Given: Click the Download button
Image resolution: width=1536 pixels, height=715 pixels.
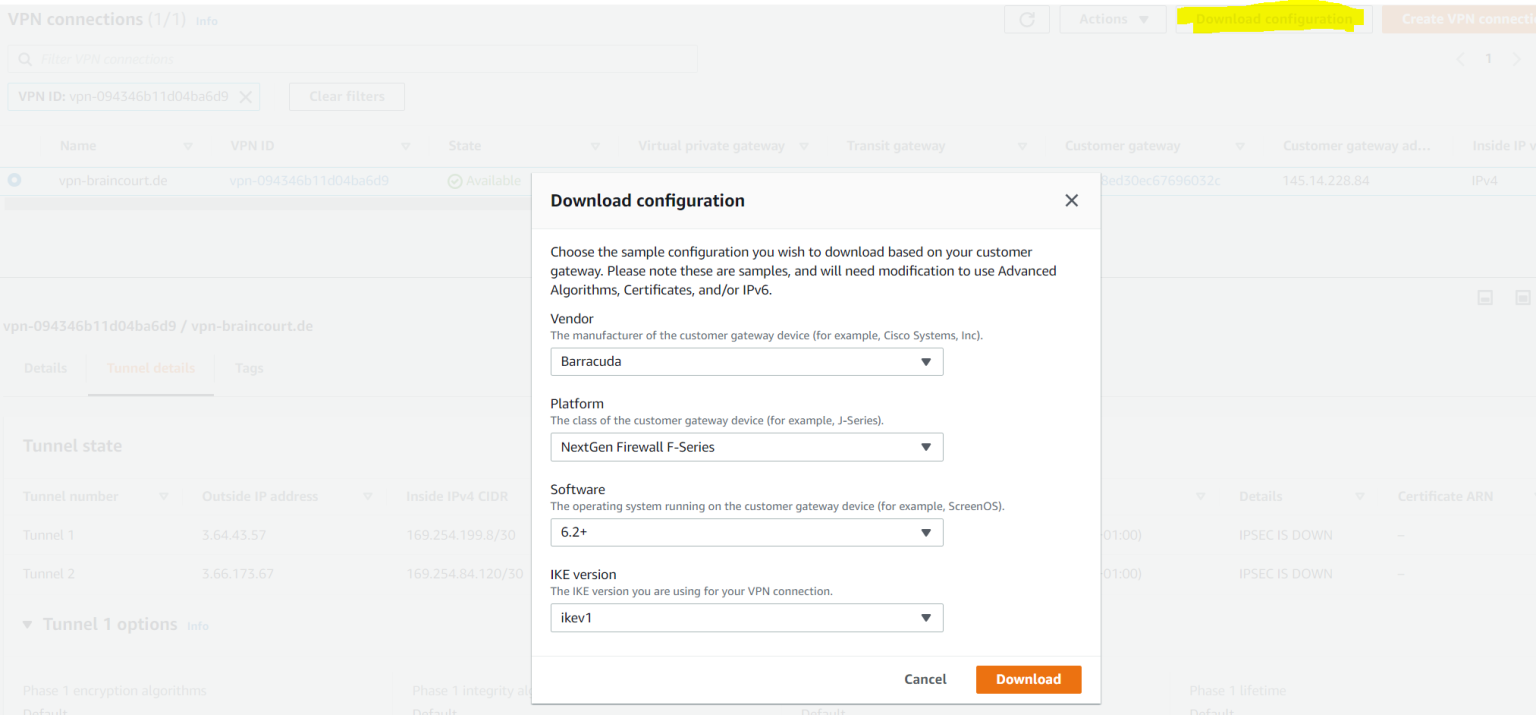Looking at the screenshot, I should [1028, 679].
